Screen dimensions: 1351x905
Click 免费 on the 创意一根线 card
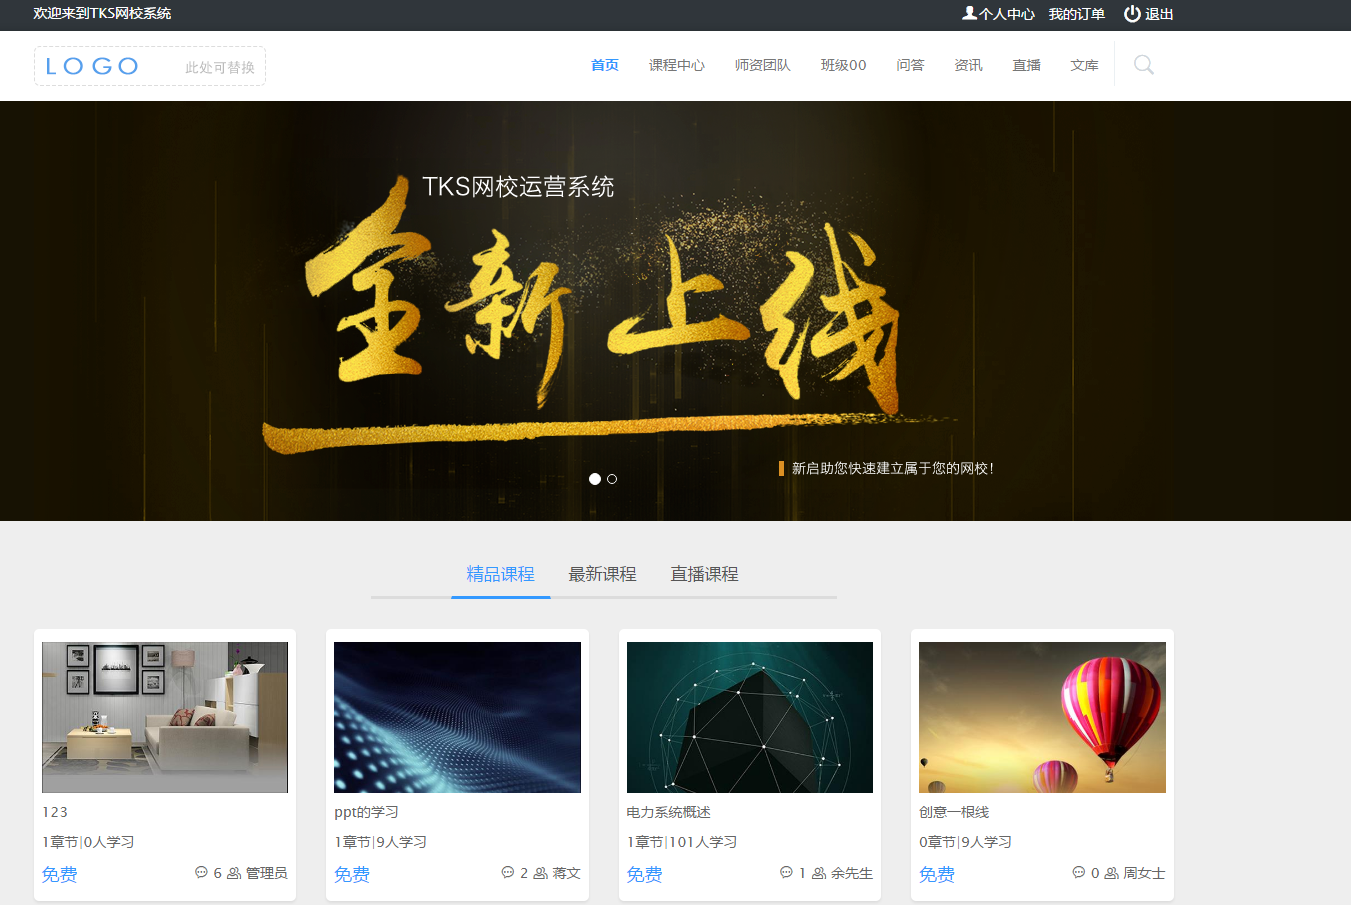[937, 874]
